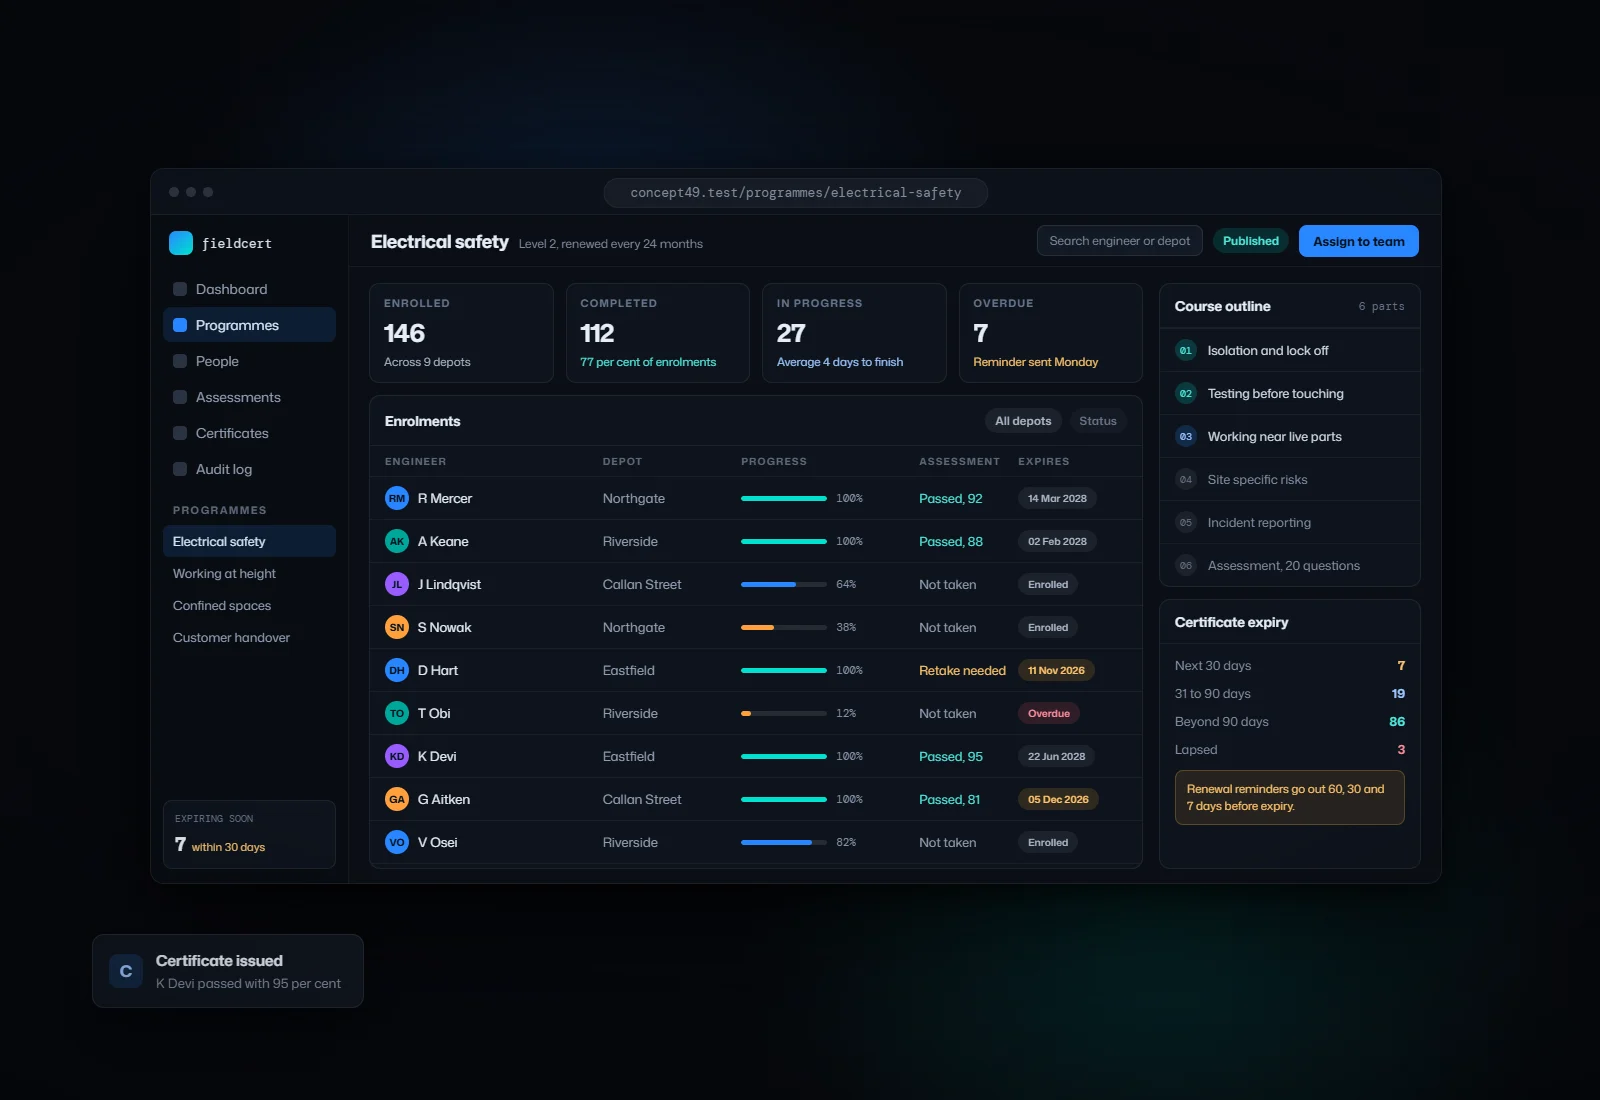The image size is (1600, 1100).
Task: Click K Devi's KD avatar
Action: 397,756
